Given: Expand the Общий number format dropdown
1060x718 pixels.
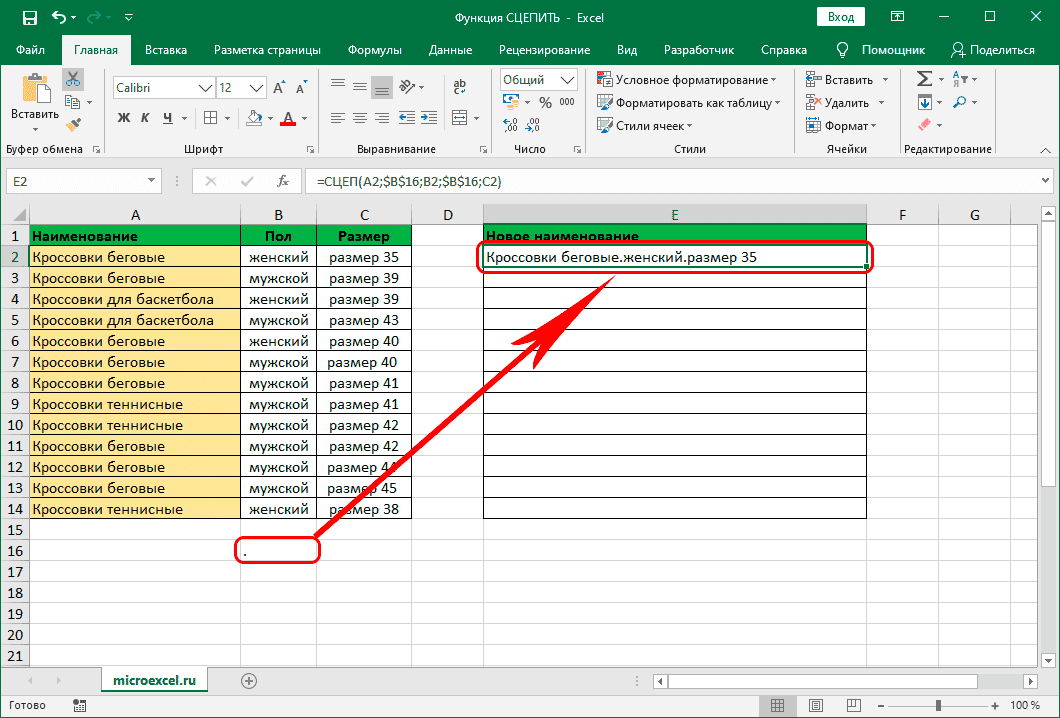Looking at the screenshot, I should coord(567,80).
